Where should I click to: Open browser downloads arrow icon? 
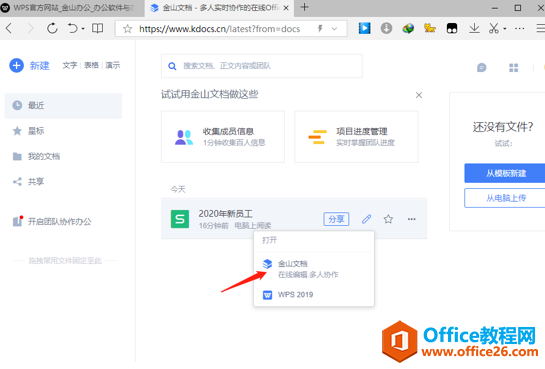pyautogui.click(x=474, y=28)
